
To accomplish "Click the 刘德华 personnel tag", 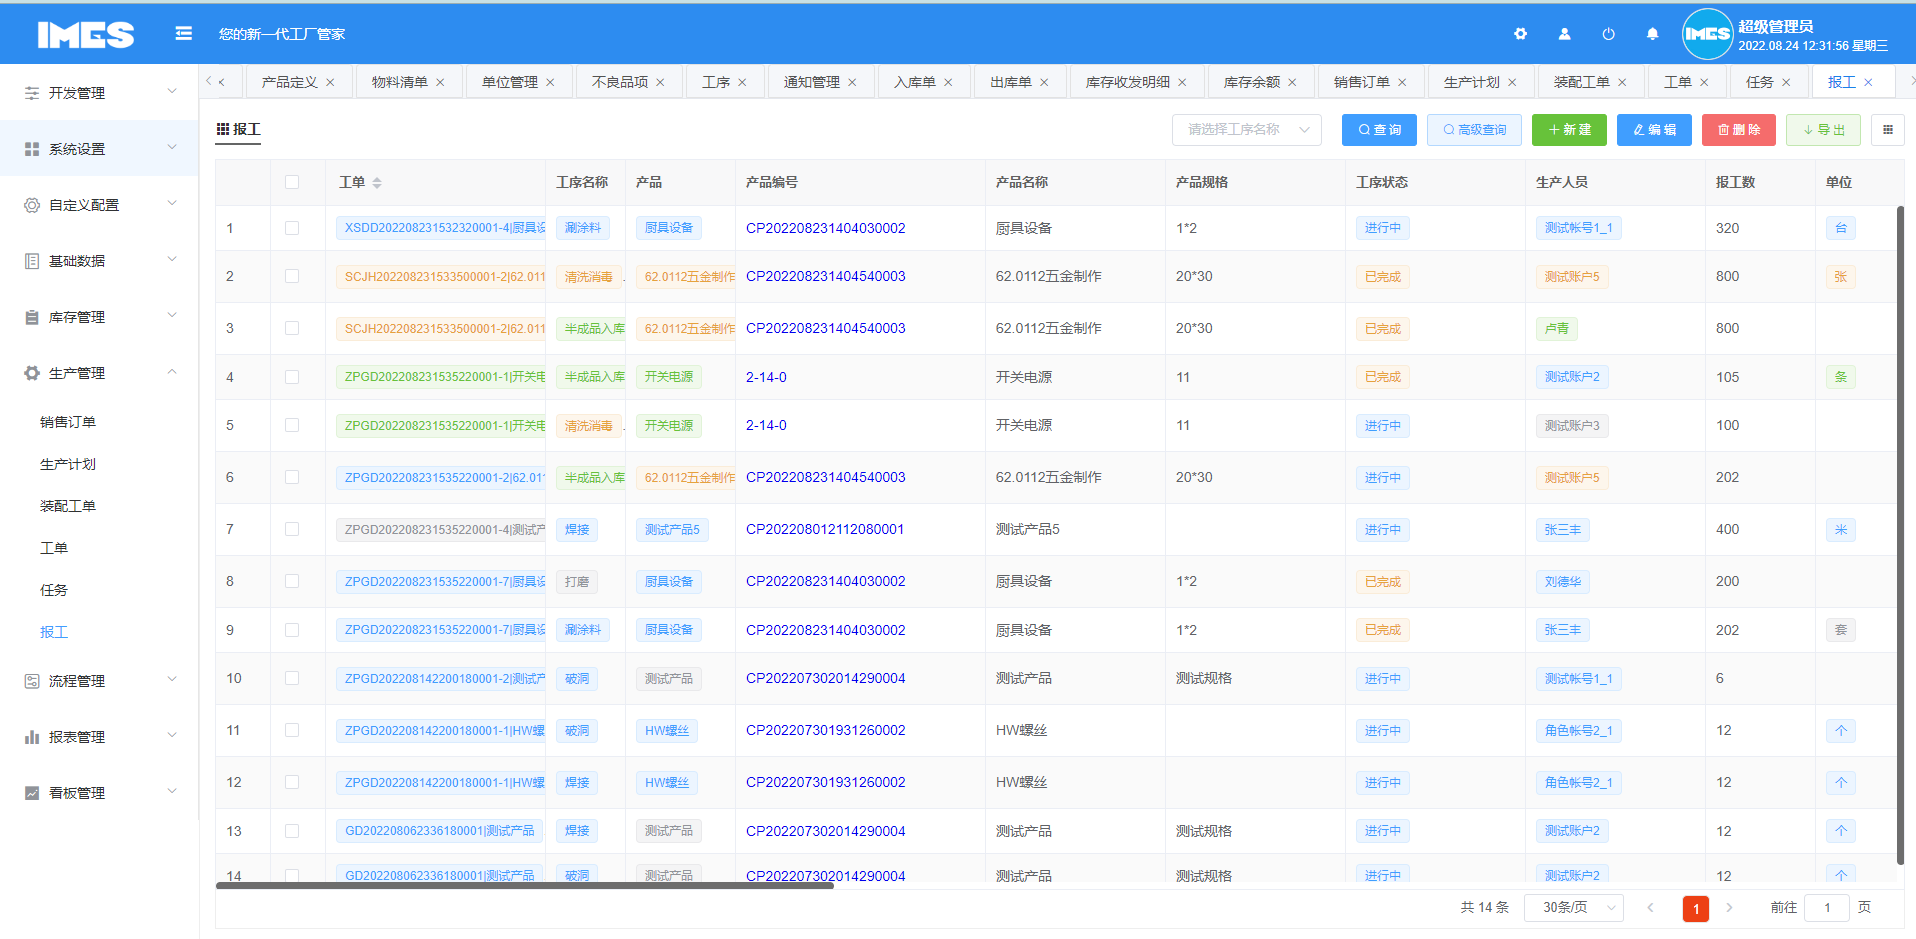I will tap(1563, 581).
